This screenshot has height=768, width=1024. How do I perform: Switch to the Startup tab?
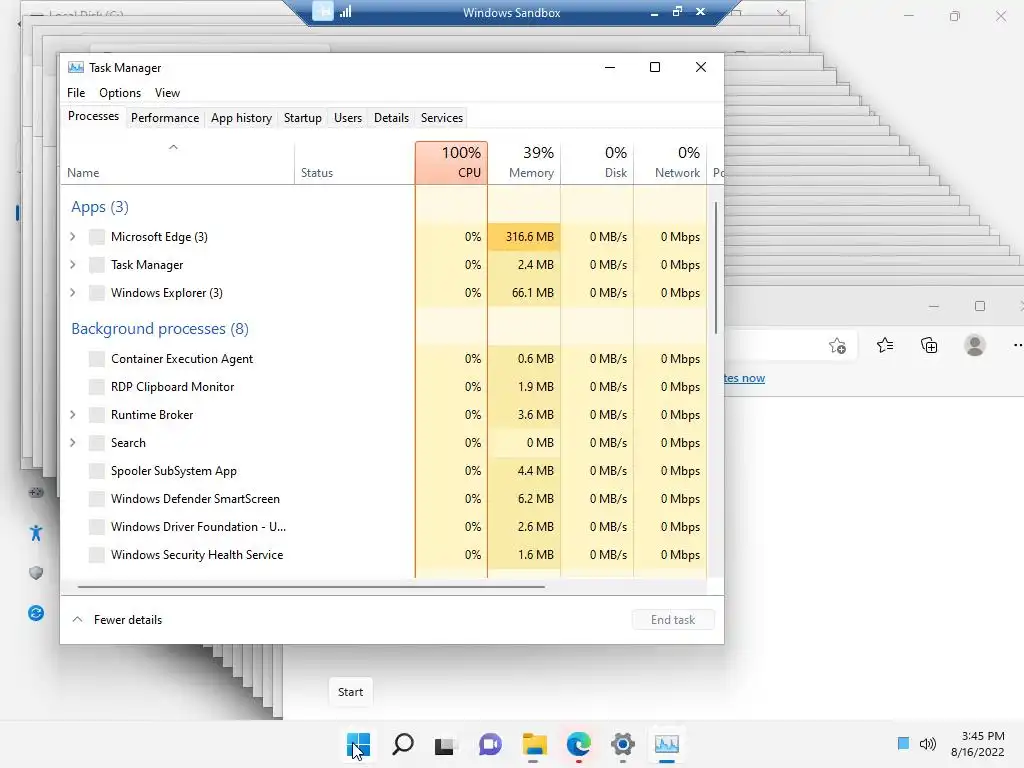click(x=302, y=118)
